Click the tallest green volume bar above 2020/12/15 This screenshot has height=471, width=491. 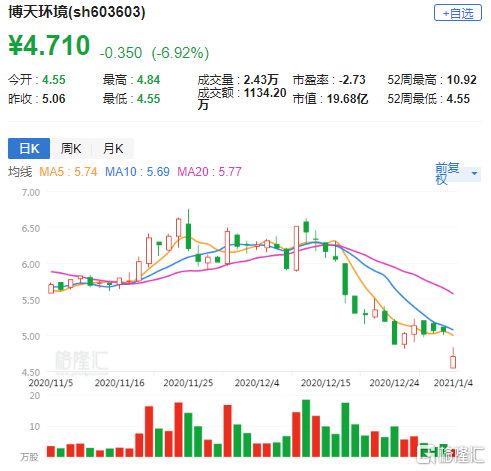[306, 428]
